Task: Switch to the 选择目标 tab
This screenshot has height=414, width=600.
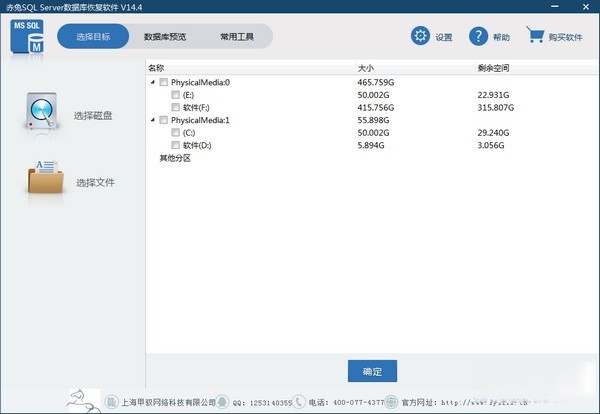Action: point(93,36)
